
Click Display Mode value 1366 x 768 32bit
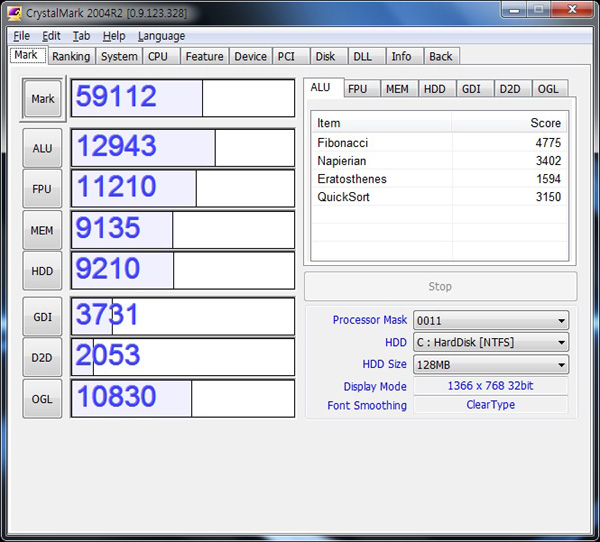(491, 385)
